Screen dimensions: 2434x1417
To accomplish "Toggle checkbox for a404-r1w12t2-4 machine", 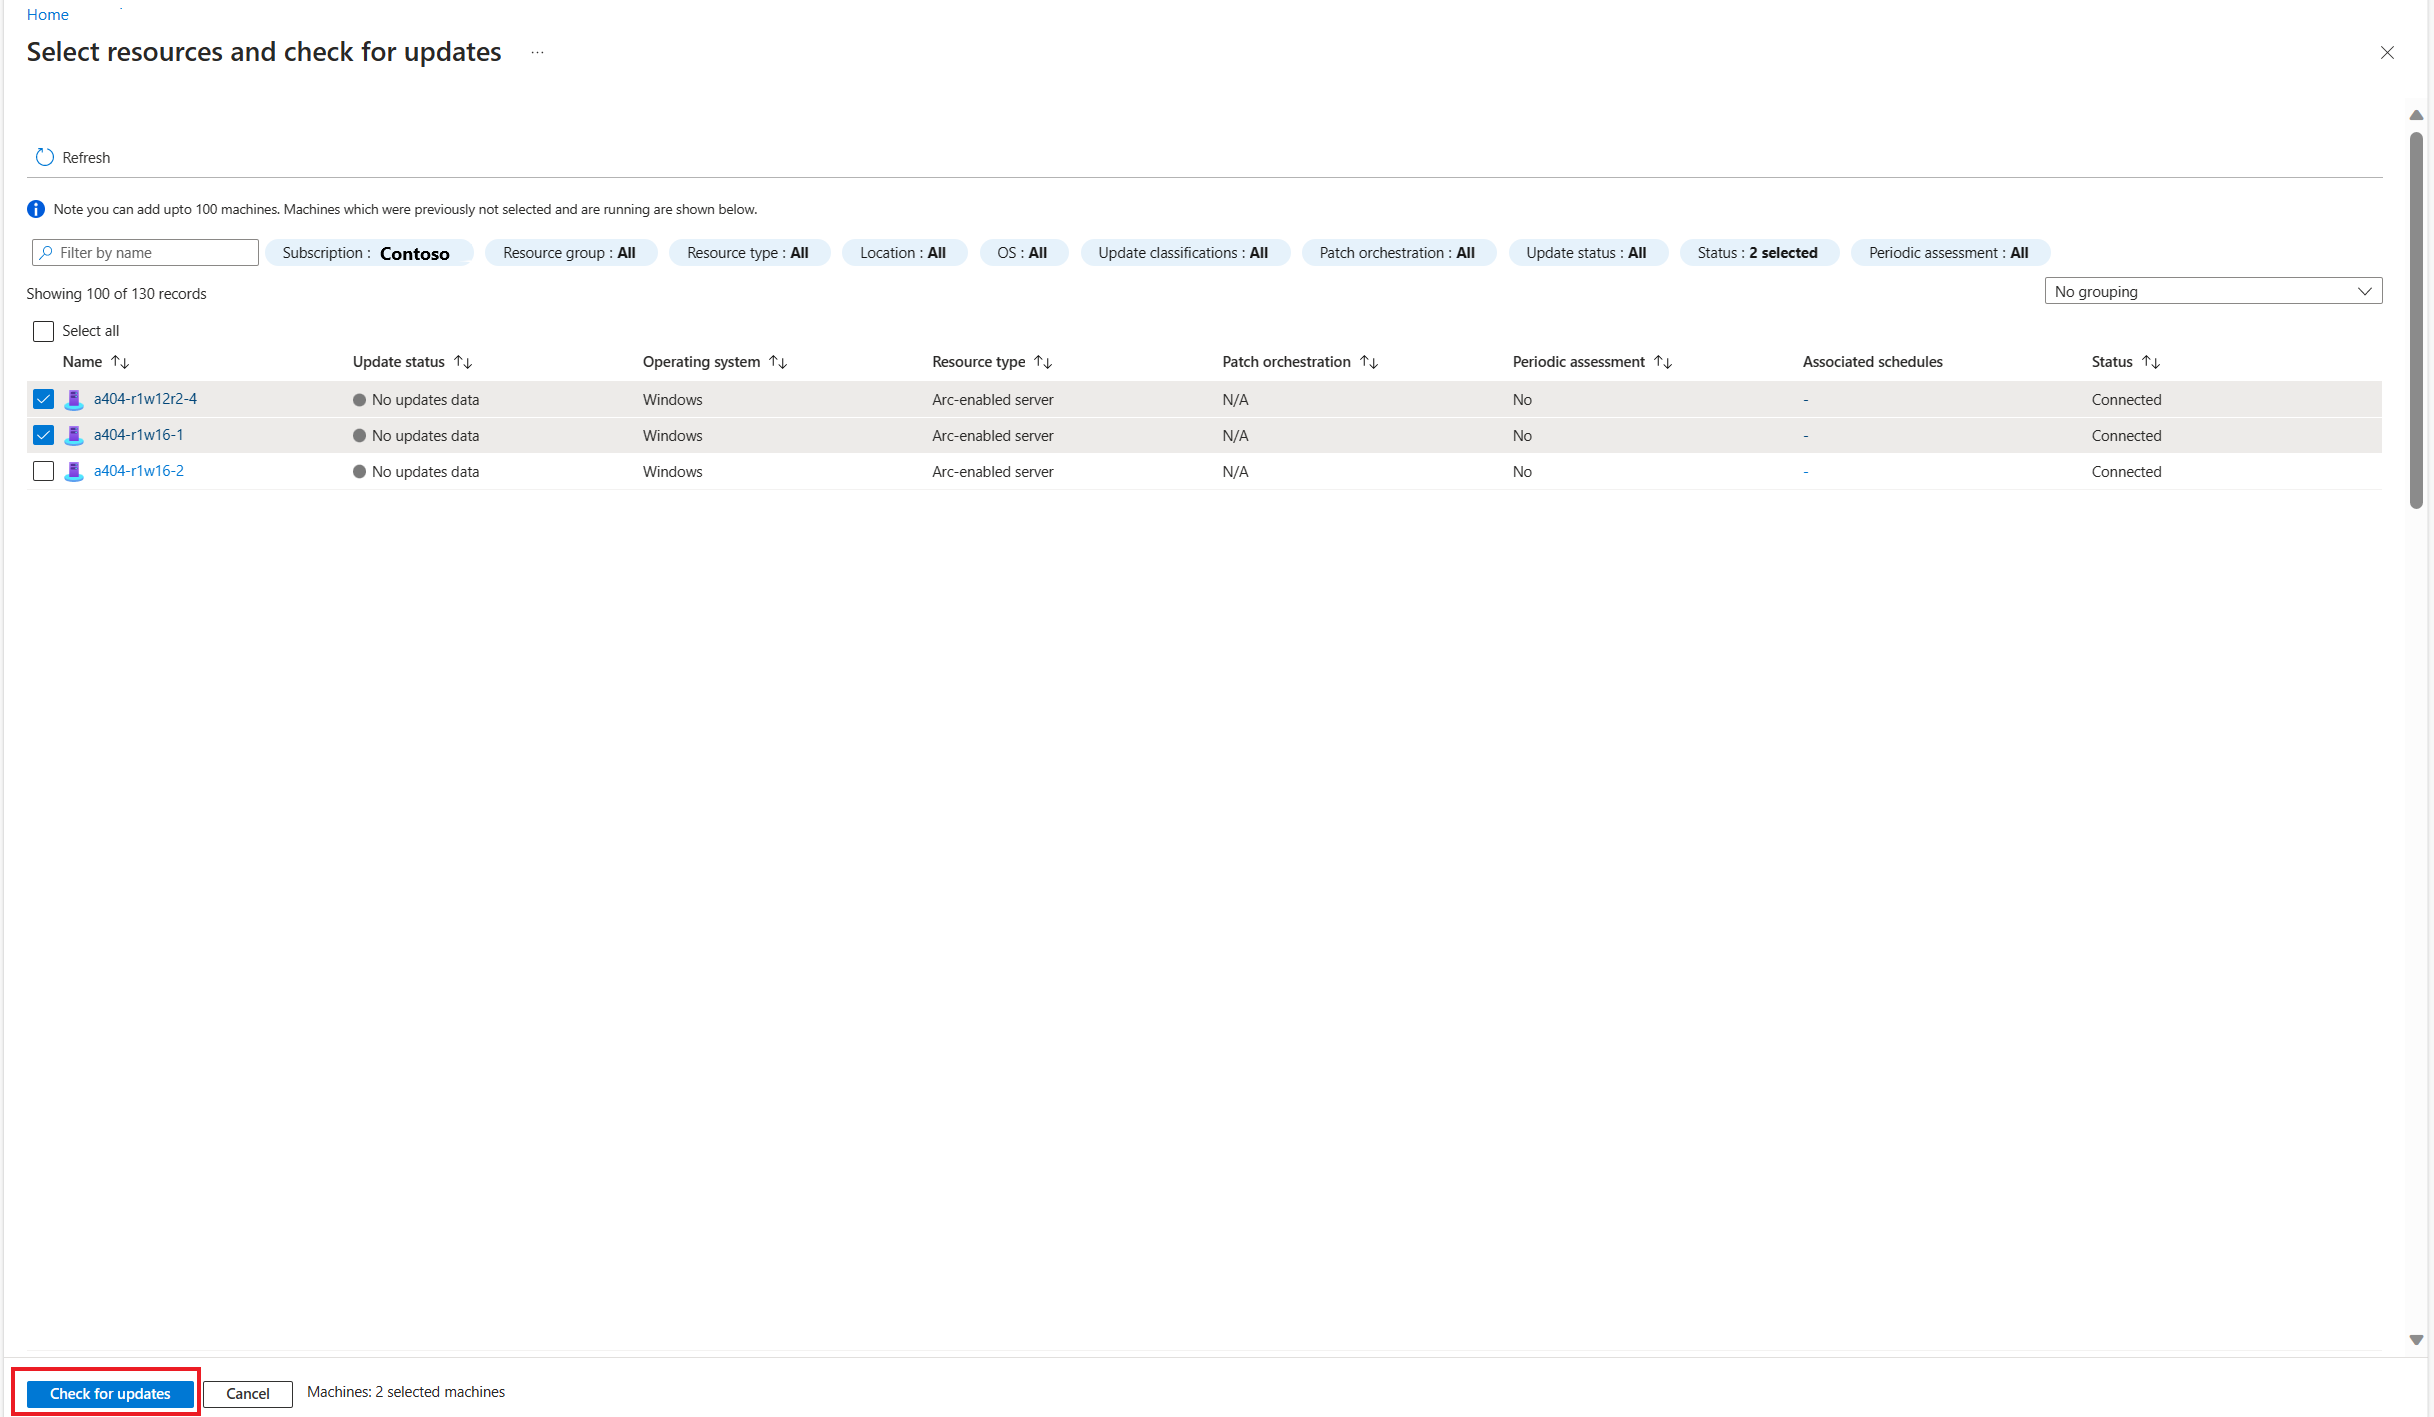I will [x=44, y=400].
